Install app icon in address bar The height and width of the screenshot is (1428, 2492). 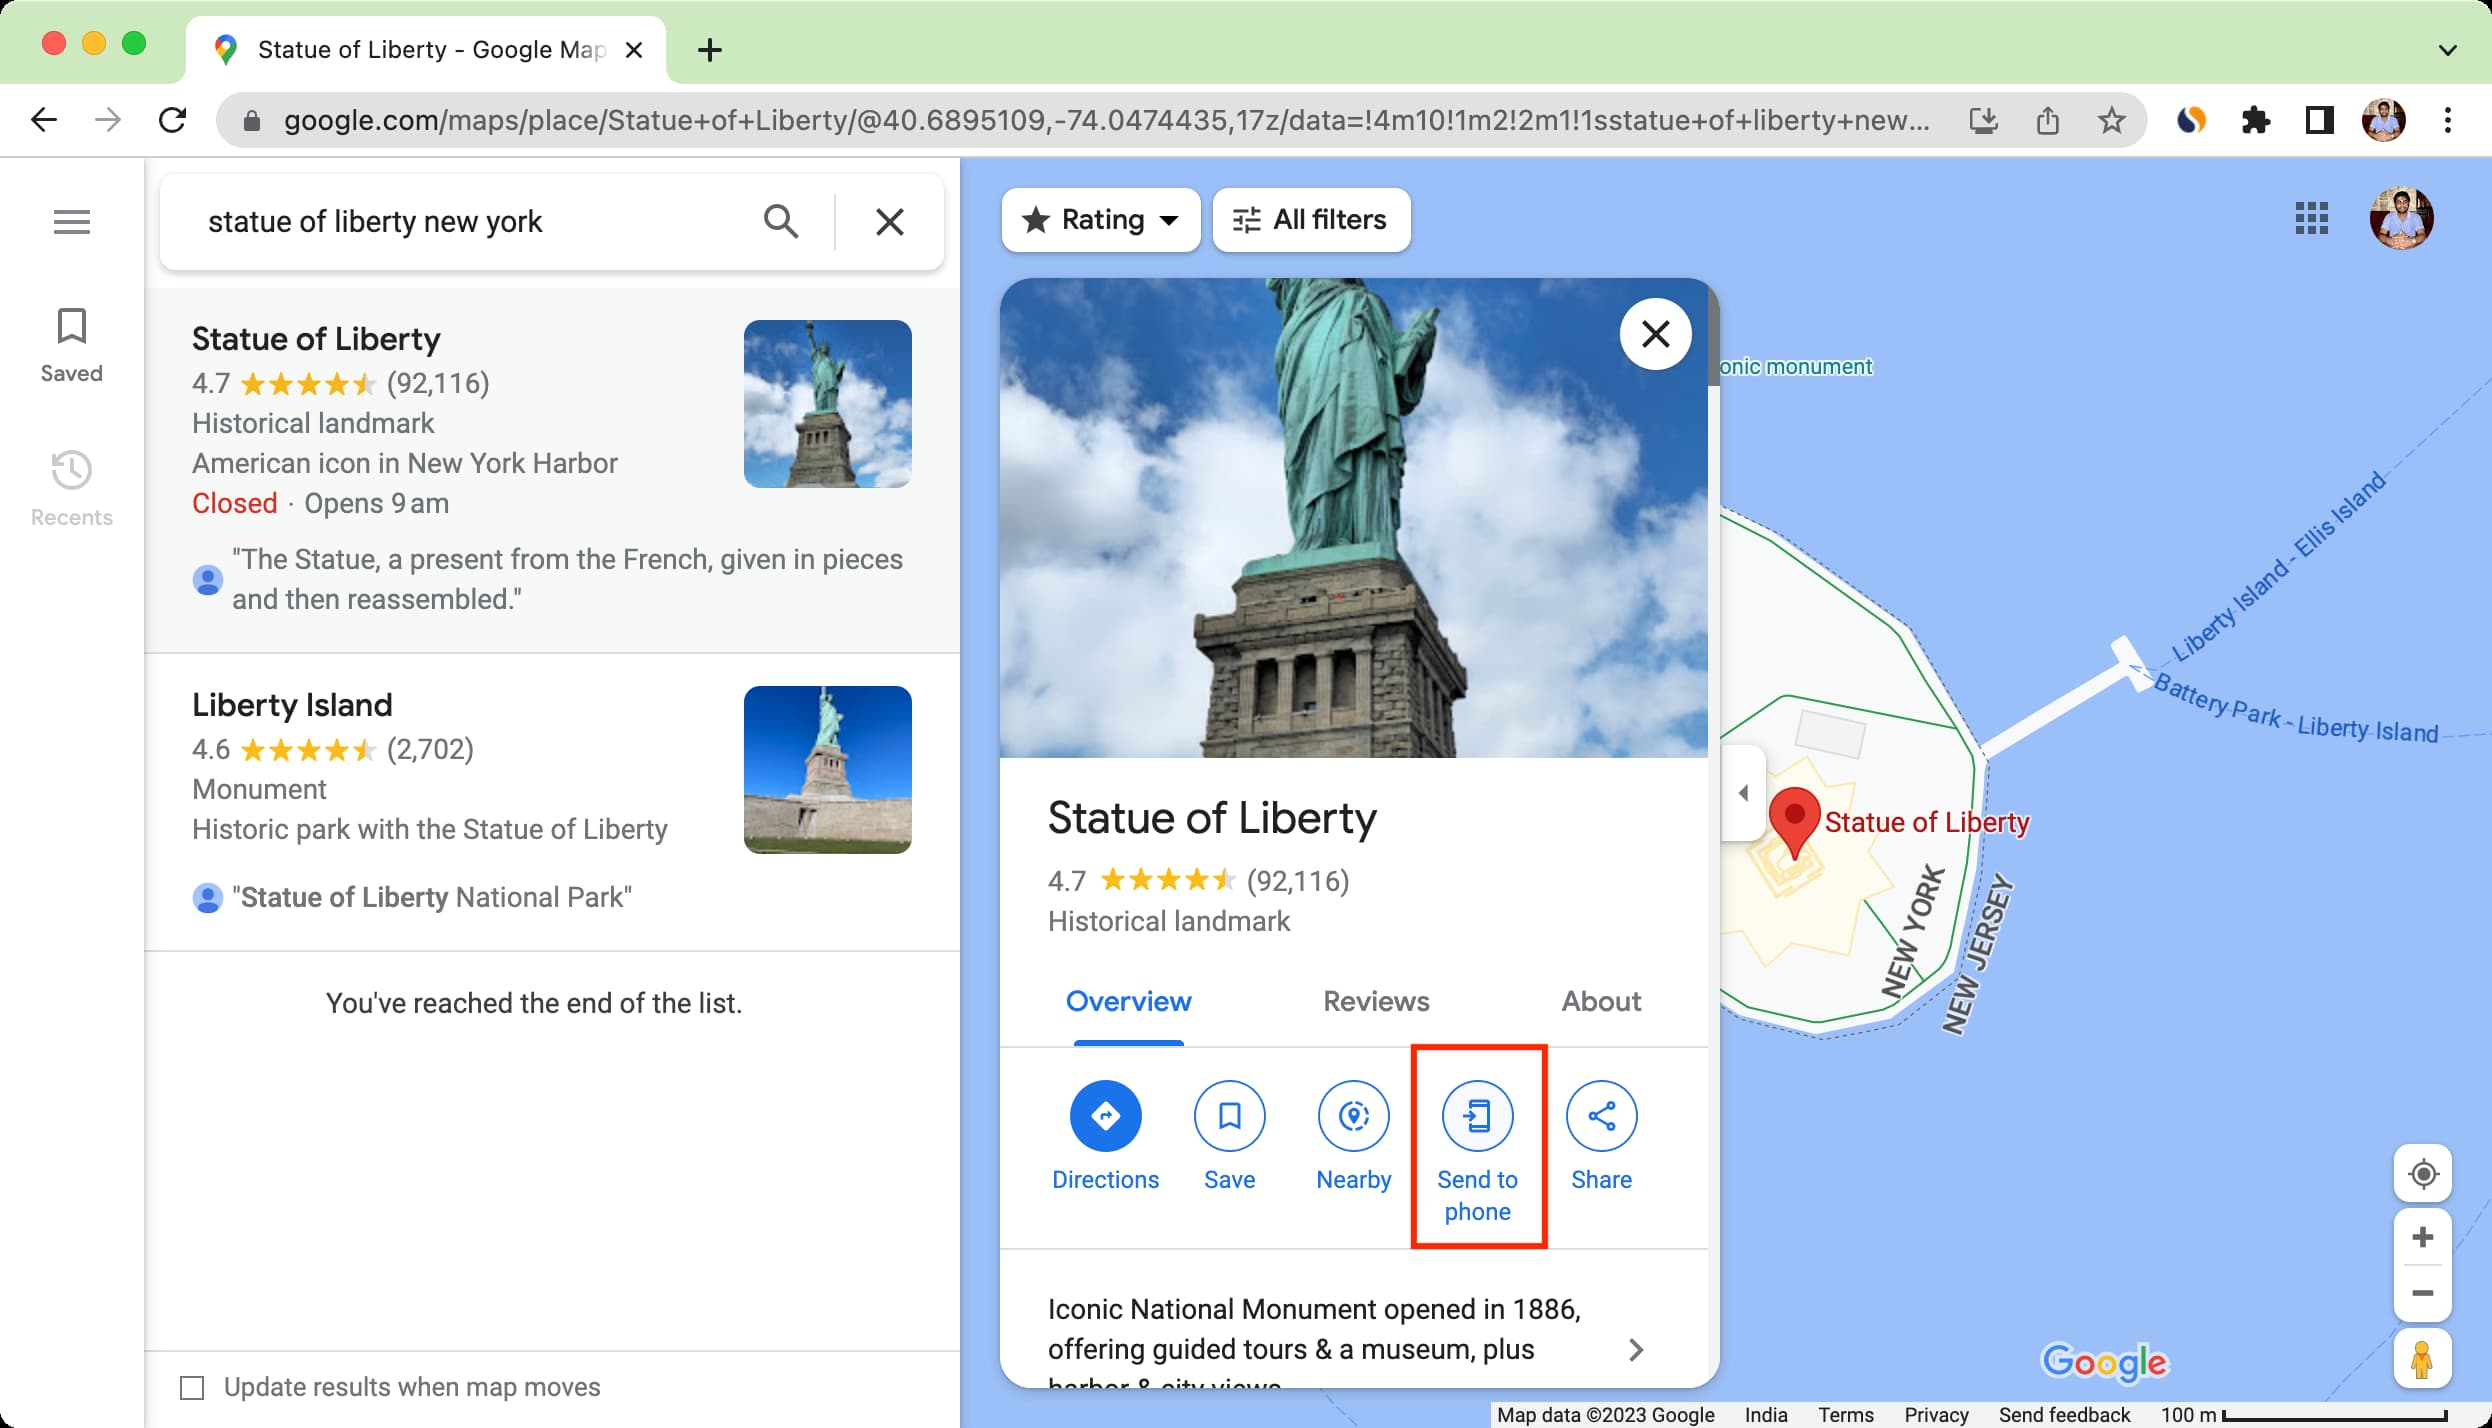point(1983,121)
